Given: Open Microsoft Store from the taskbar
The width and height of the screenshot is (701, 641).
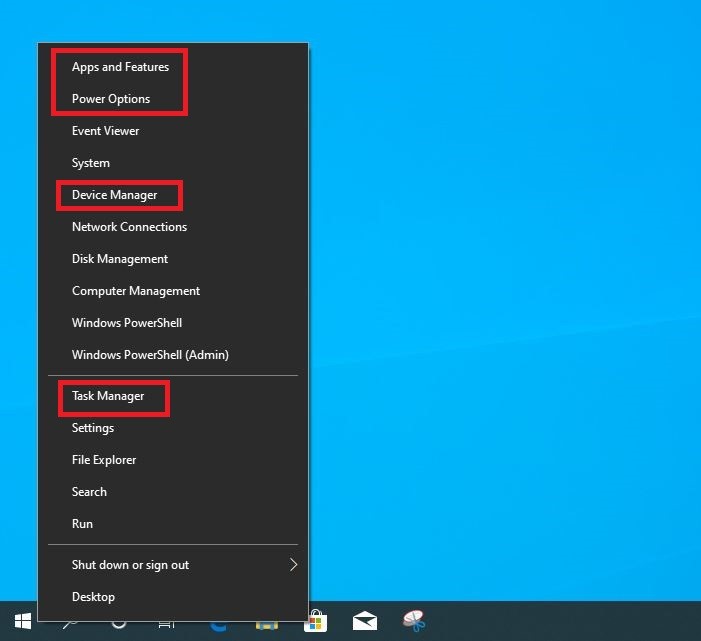Looking at the screenshot, I should pos(316,622).
